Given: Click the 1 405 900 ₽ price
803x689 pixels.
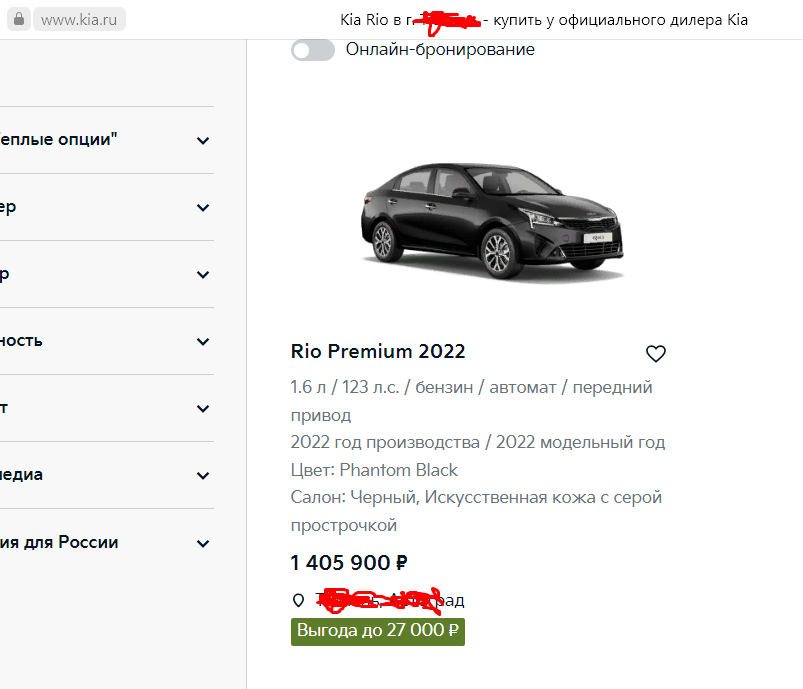Looking at the screenshot, I should point(349,563).
